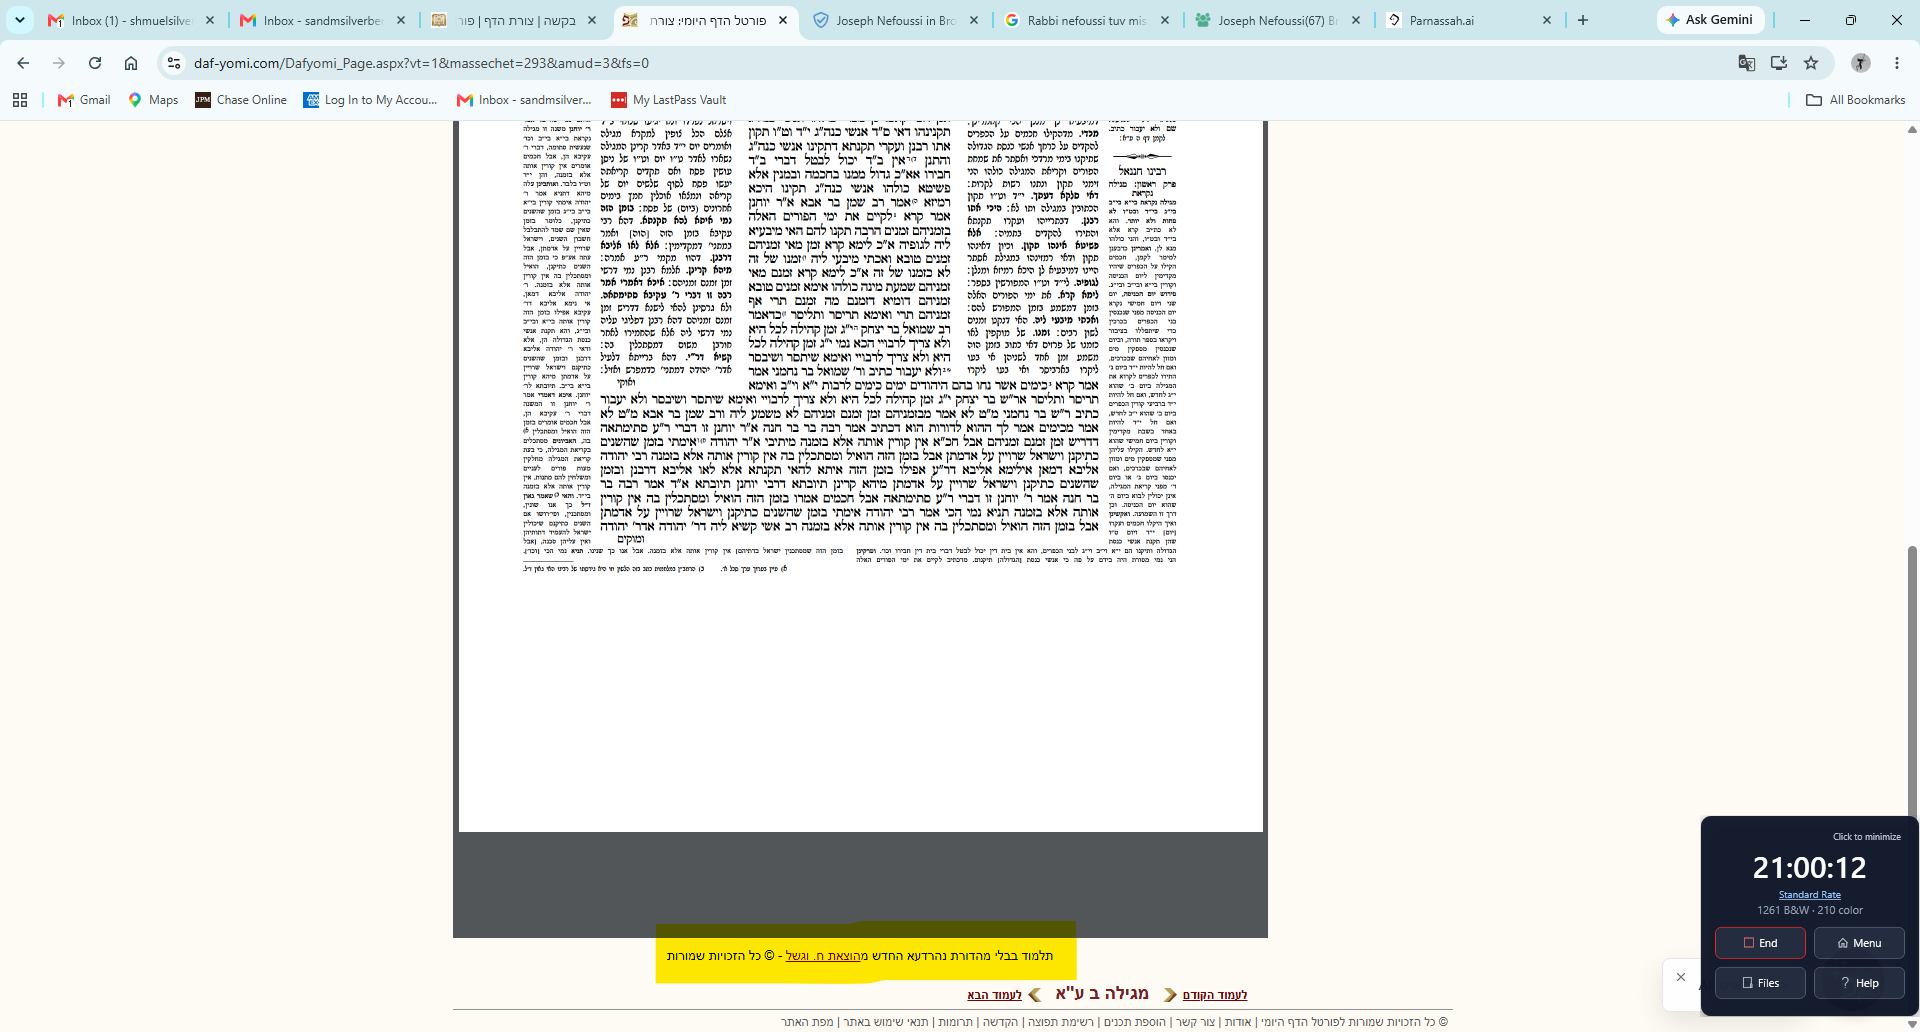Viewport: 1920px width, 1032px height.
Task: Click the gold arrow icon beside לעמוד הקודם
Action: point(1170,995)
